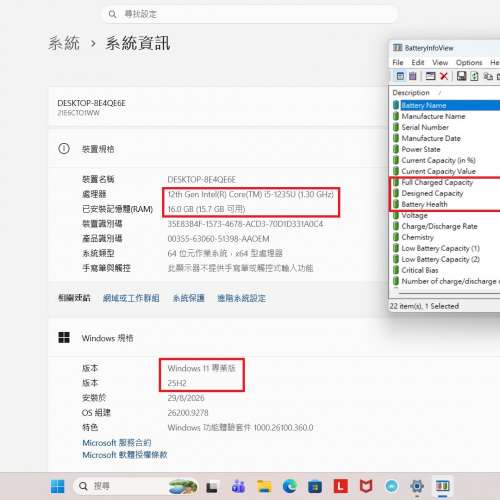Select the Full Charged Capacity row

[x=446, y=182]
